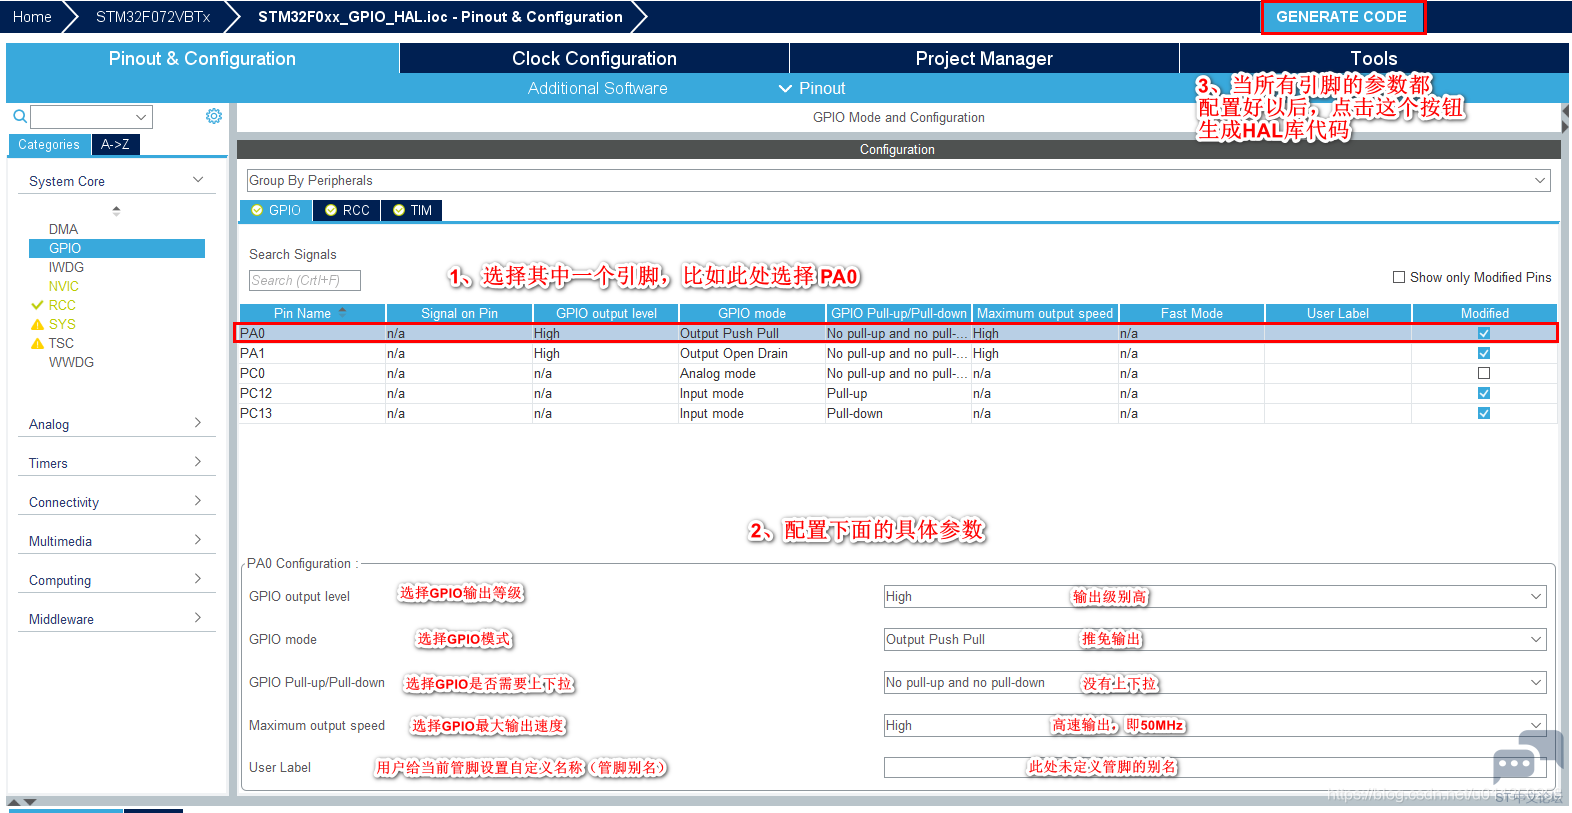Toggle Show only Modified Pins checkbox
1572x813 pixels.
[1399, 277]
